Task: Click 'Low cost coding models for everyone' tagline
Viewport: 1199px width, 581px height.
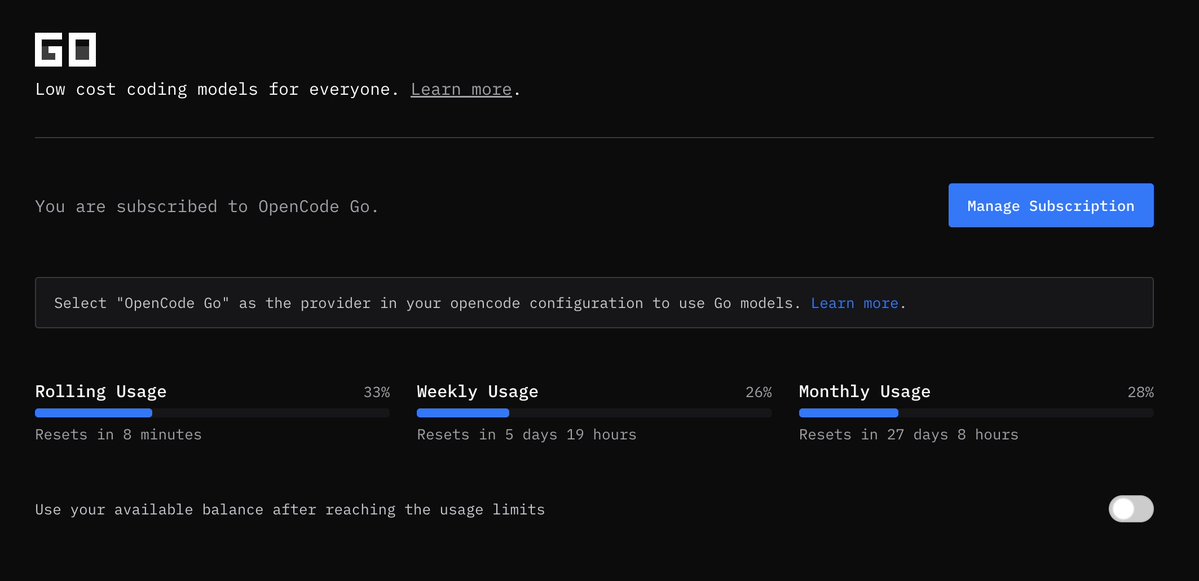Action: pos(217,89)
